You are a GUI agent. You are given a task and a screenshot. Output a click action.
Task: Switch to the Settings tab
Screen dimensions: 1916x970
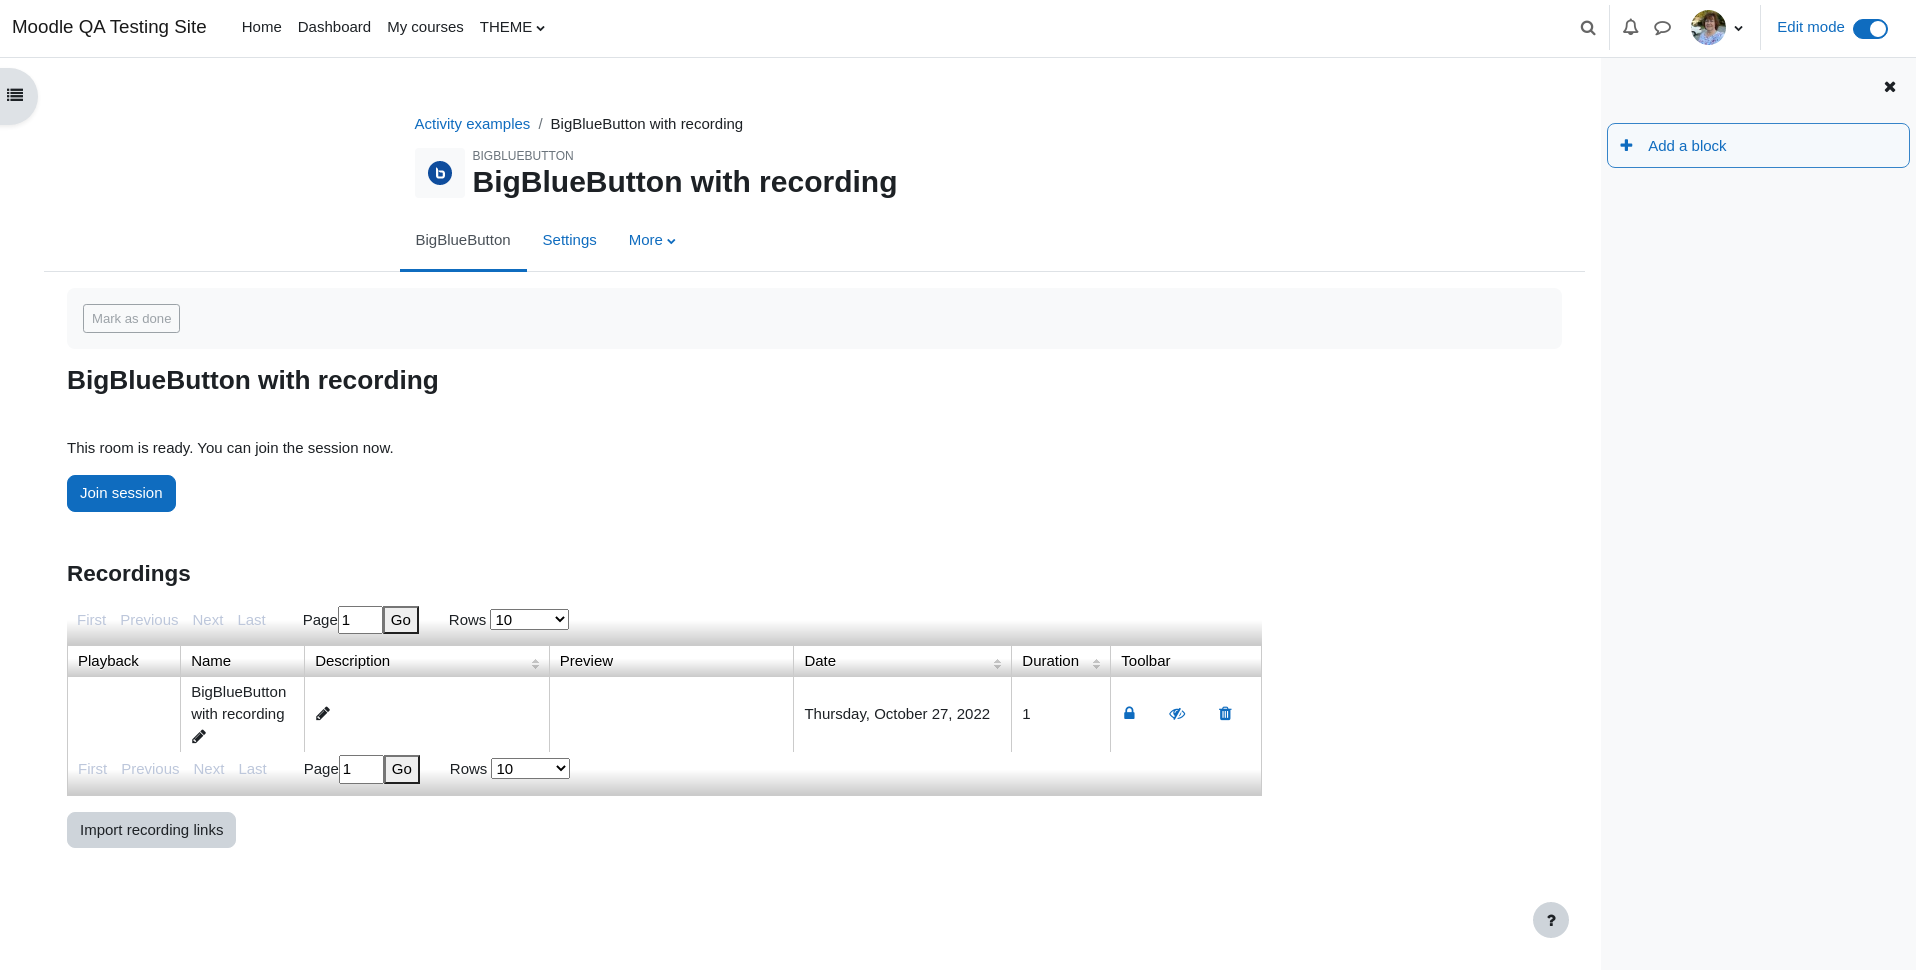[569, 240]
